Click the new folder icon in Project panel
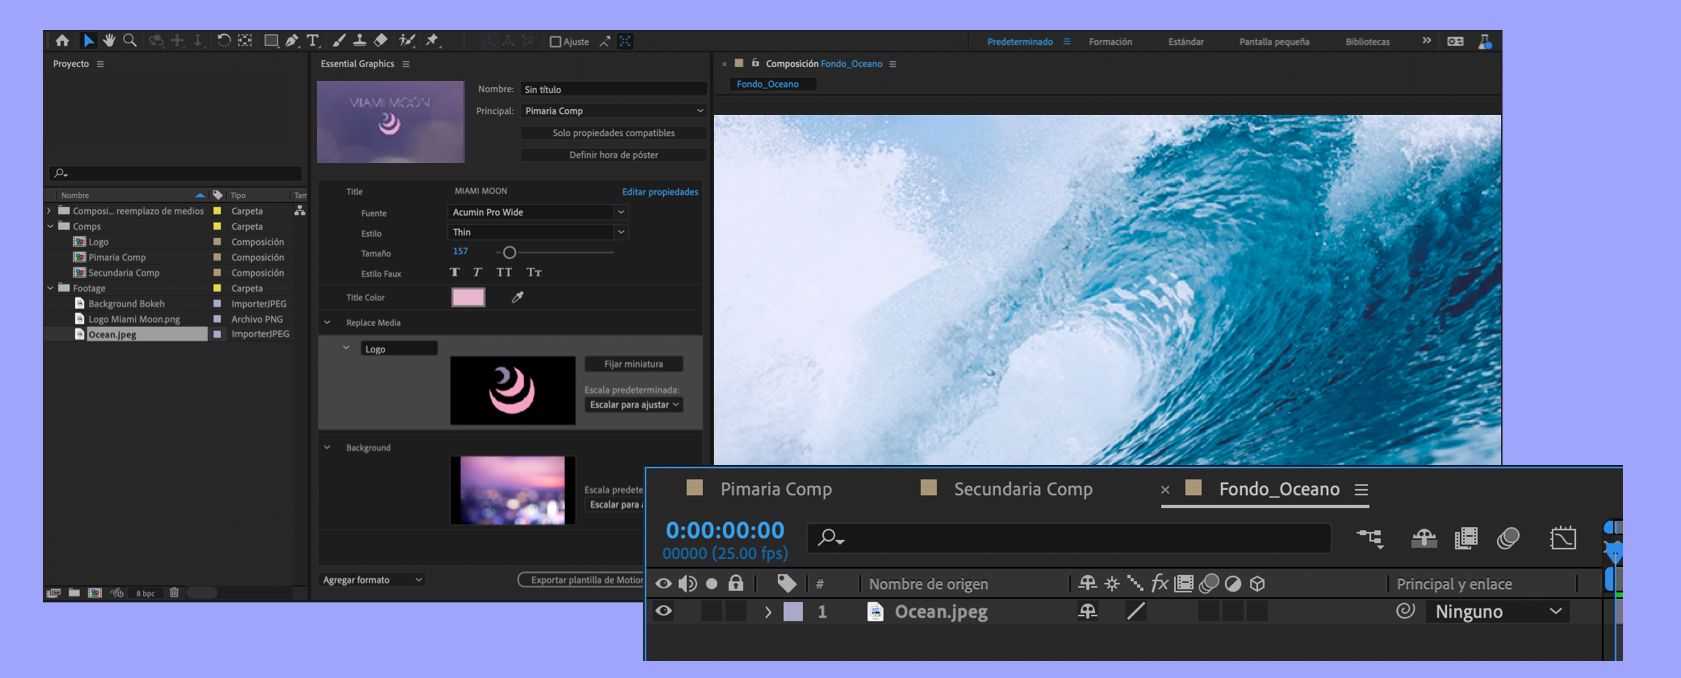This screenshot has height=678, width=1681. click(x=74, y=593)
